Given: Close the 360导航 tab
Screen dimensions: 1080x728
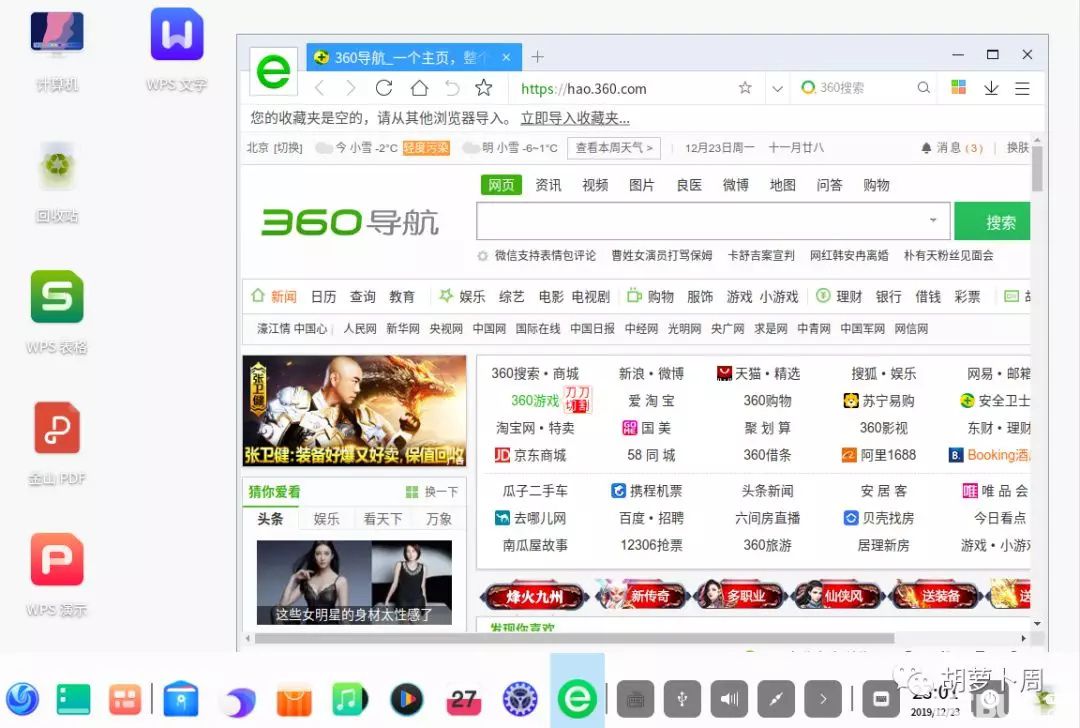Looking at the screenshot, I should pyautogui.click(x=506, y=57).
